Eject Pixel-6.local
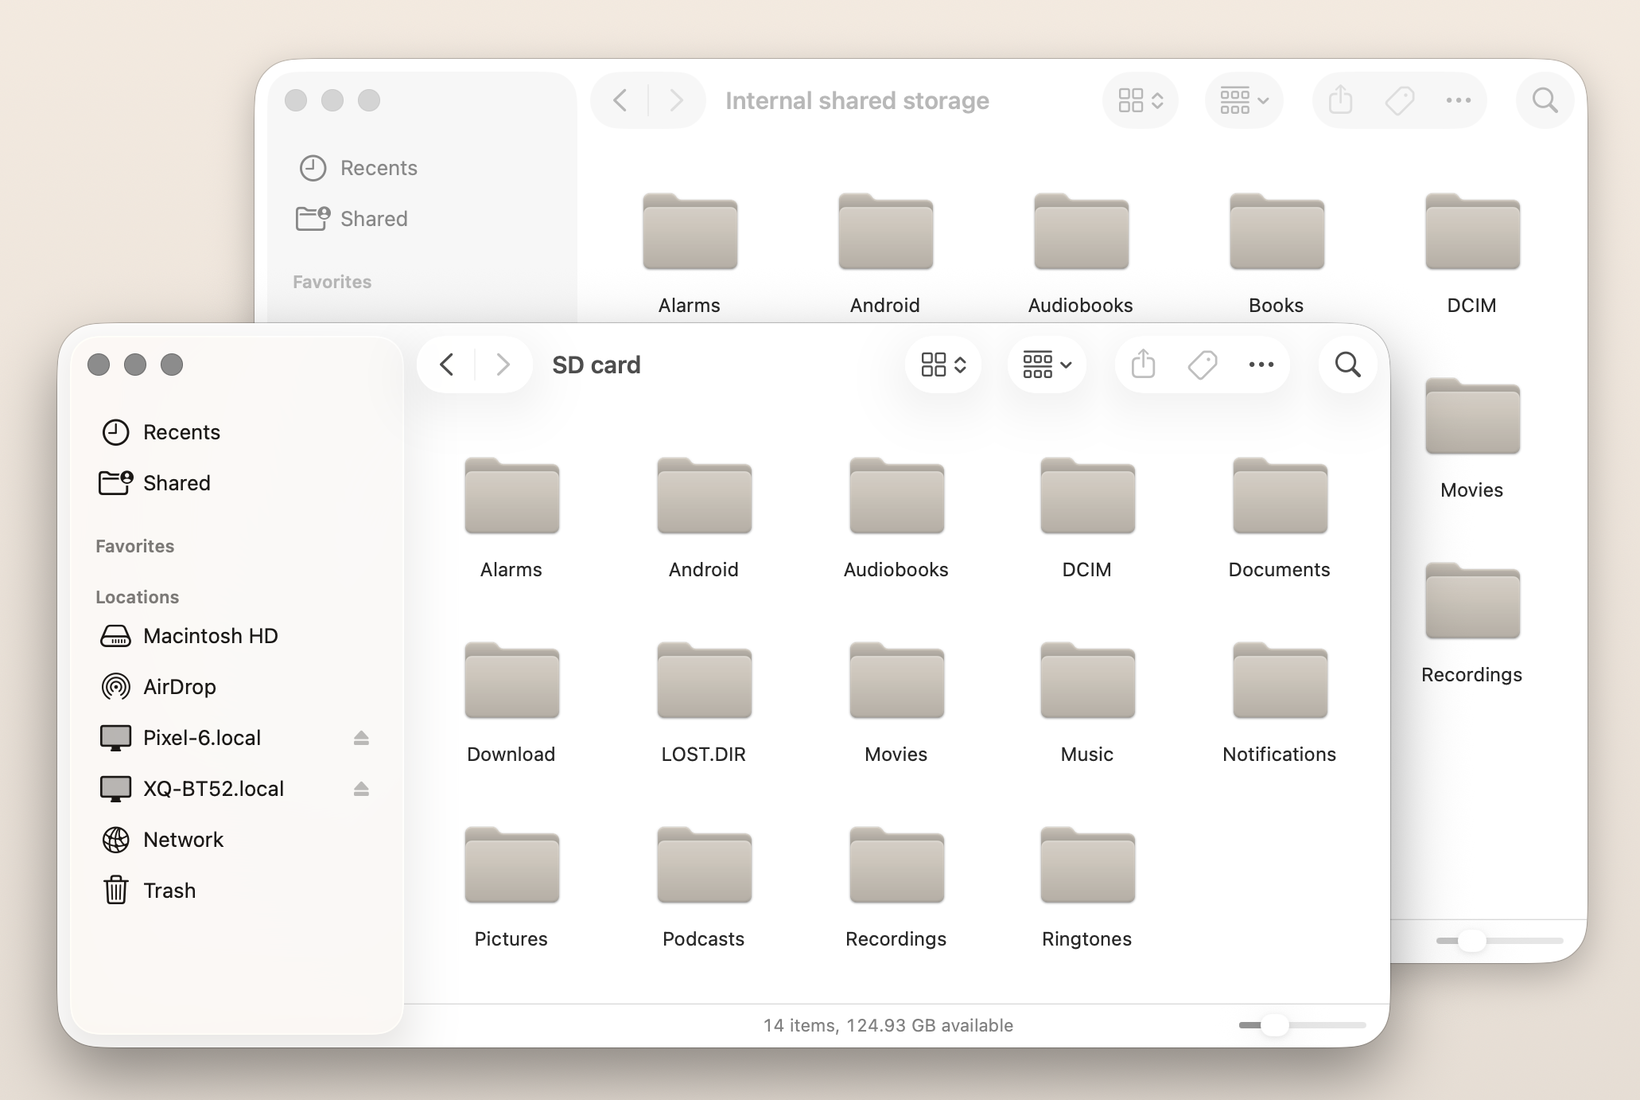 [x=361, y=738]
